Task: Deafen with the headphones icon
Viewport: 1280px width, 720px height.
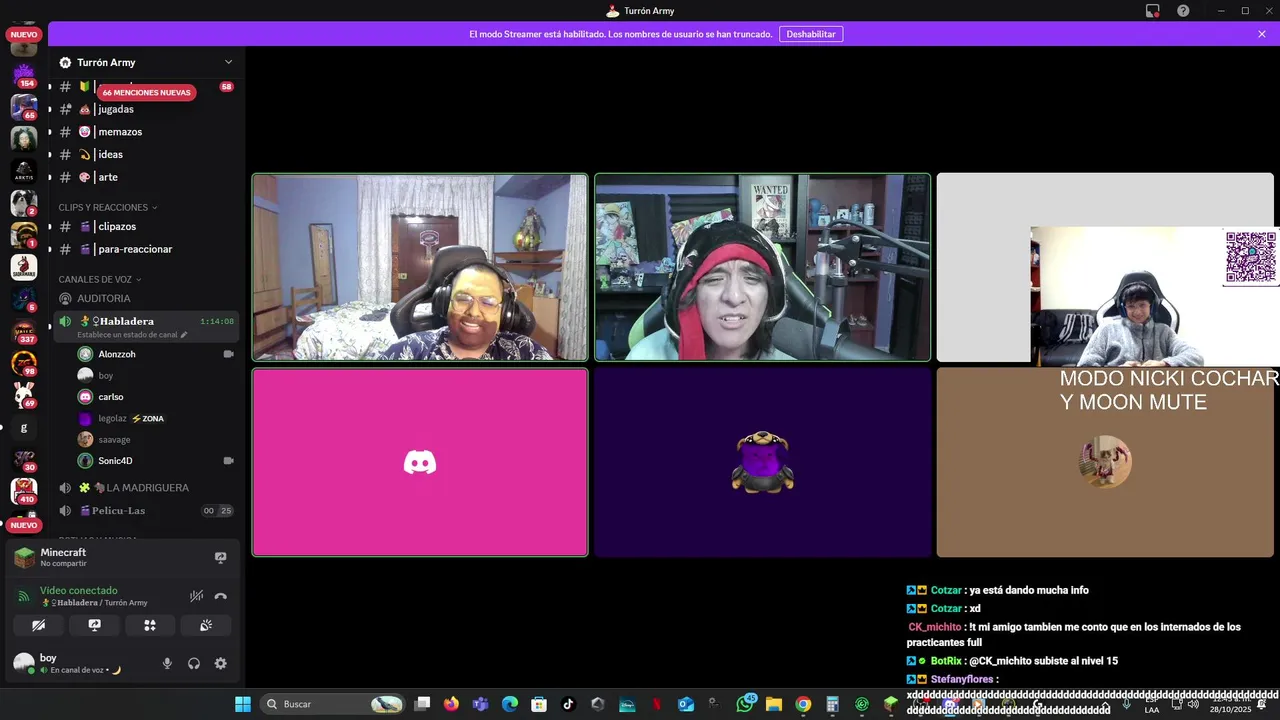Action: [x=194, y=663]
